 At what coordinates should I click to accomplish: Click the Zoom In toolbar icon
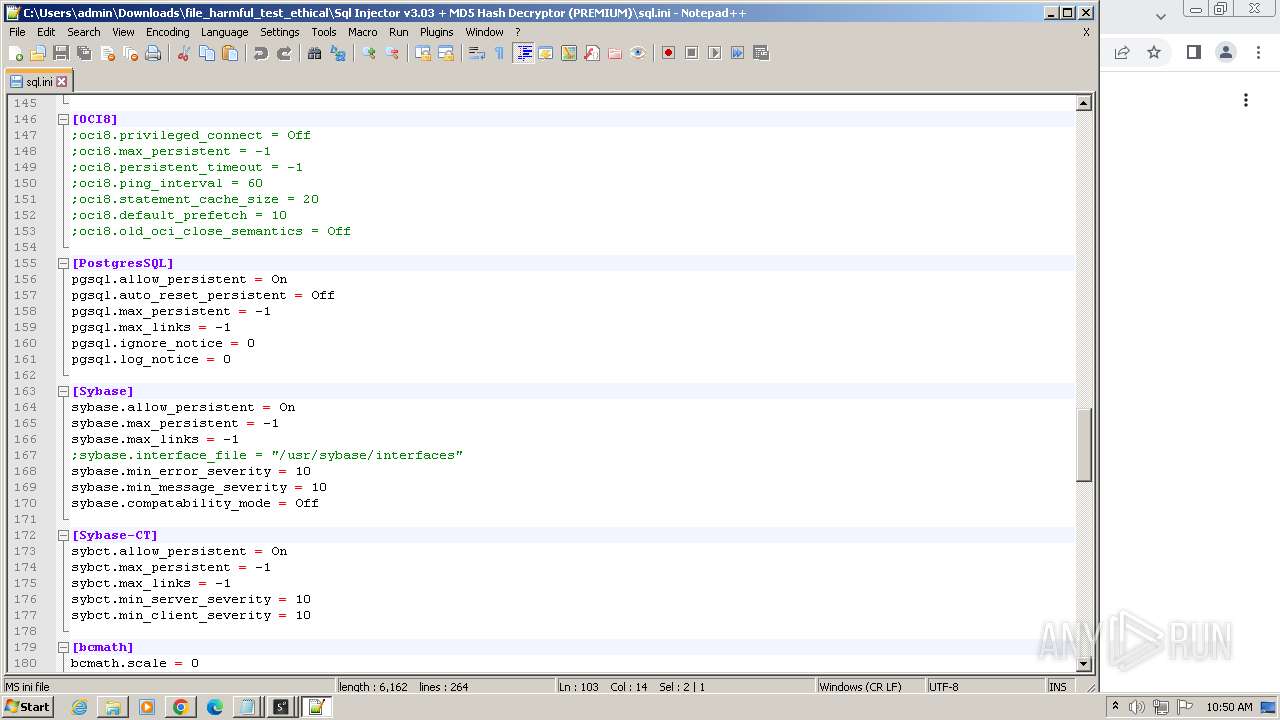369,53
